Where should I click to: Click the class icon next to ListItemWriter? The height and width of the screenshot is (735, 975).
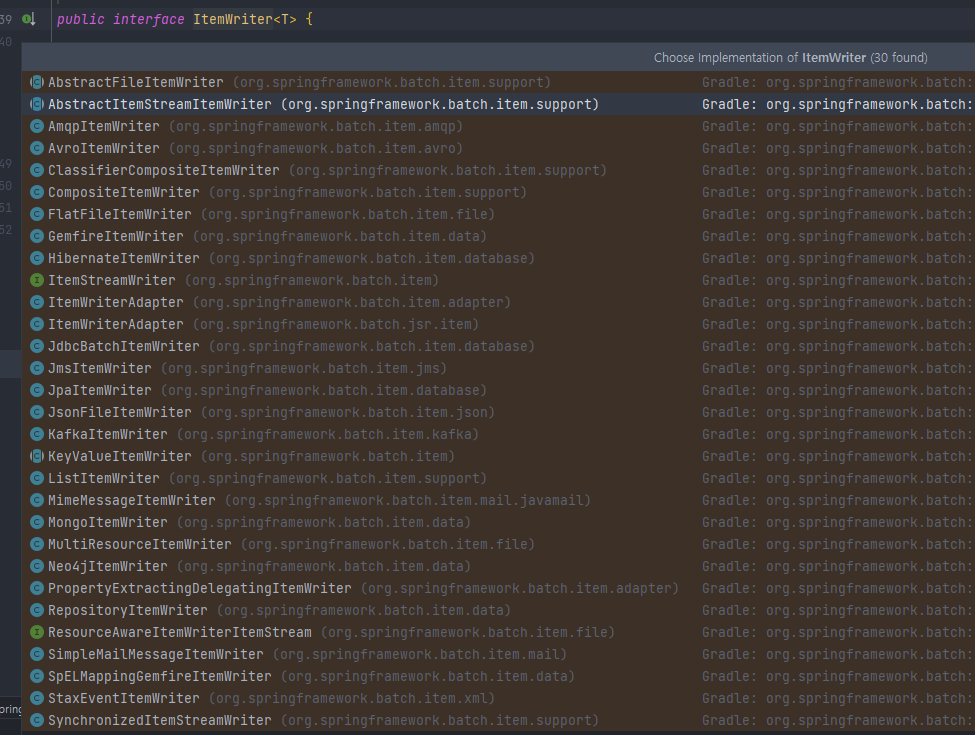[37, 478]
